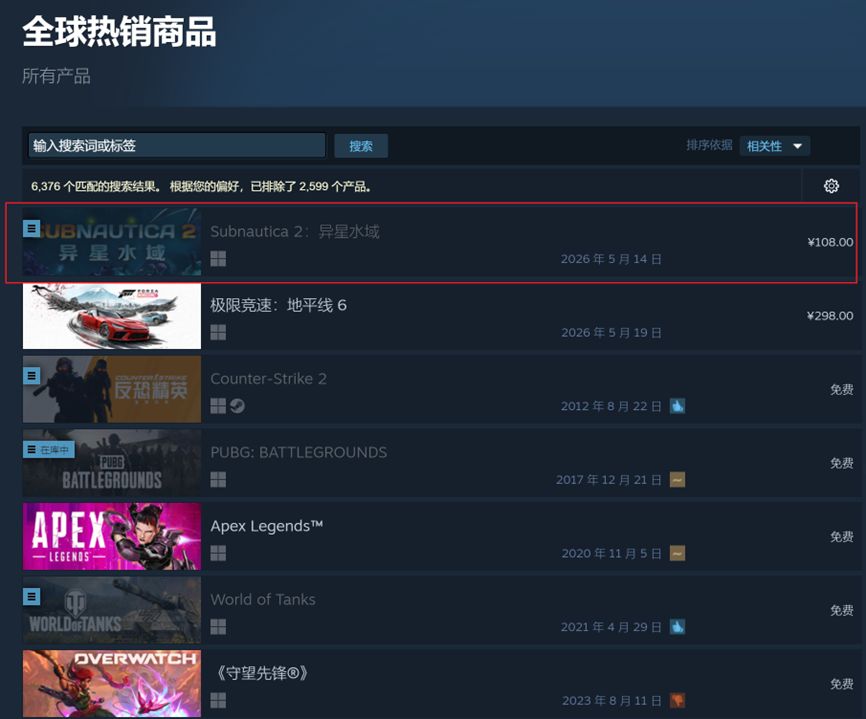Click 免费 price on Apex Legends row
The height and width of the screenshot is (719, 866).
click(x=842, y=536)
